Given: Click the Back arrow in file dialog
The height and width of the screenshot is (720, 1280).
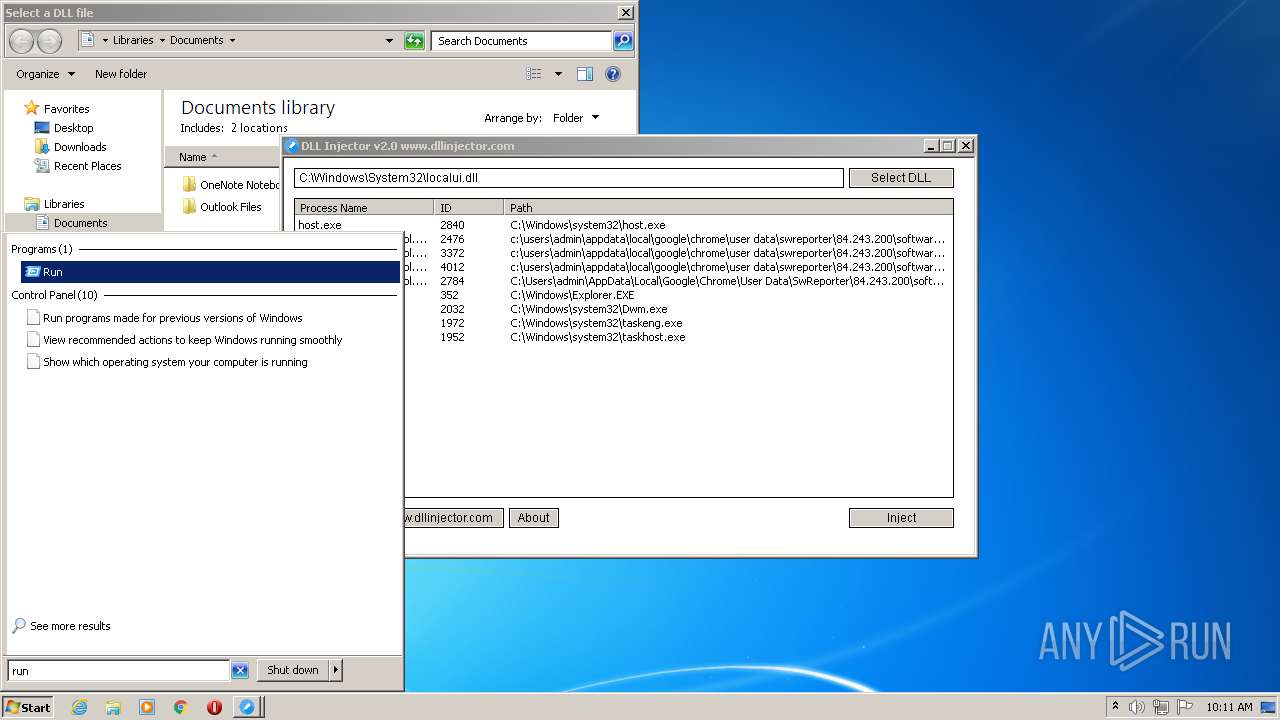Looking at the screenshot, I should 22,41.
